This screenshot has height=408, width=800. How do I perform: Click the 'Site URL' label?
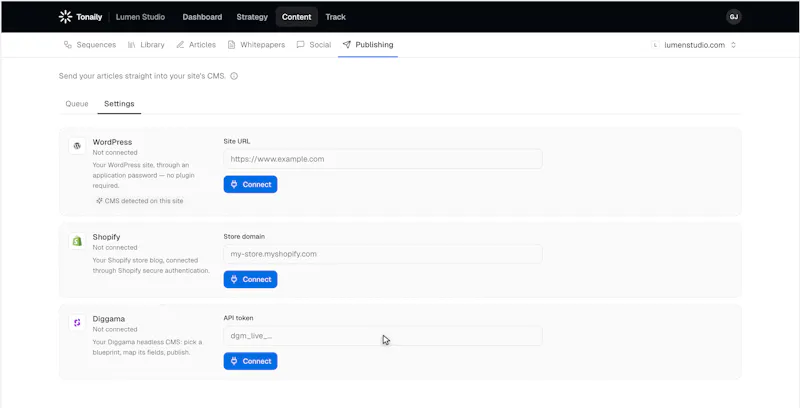(x=237, y=141)
